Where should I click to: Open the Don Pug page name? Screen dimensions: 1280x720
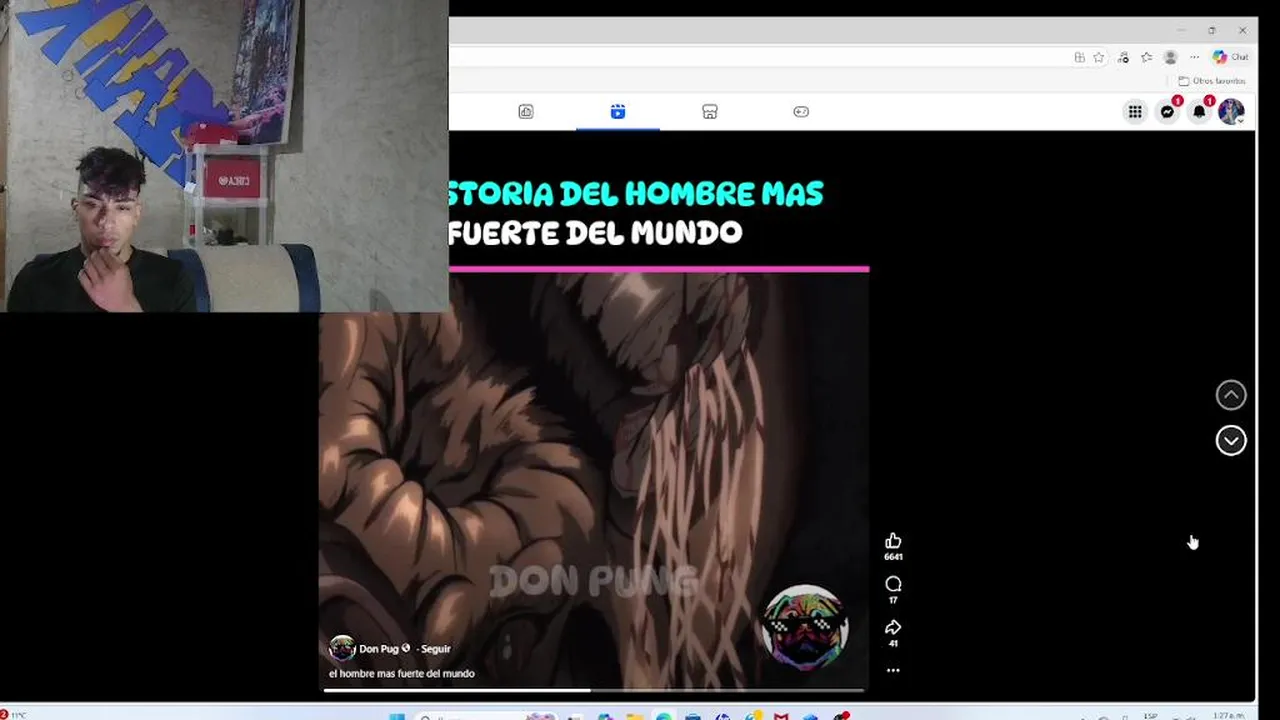tap(379, 649)
